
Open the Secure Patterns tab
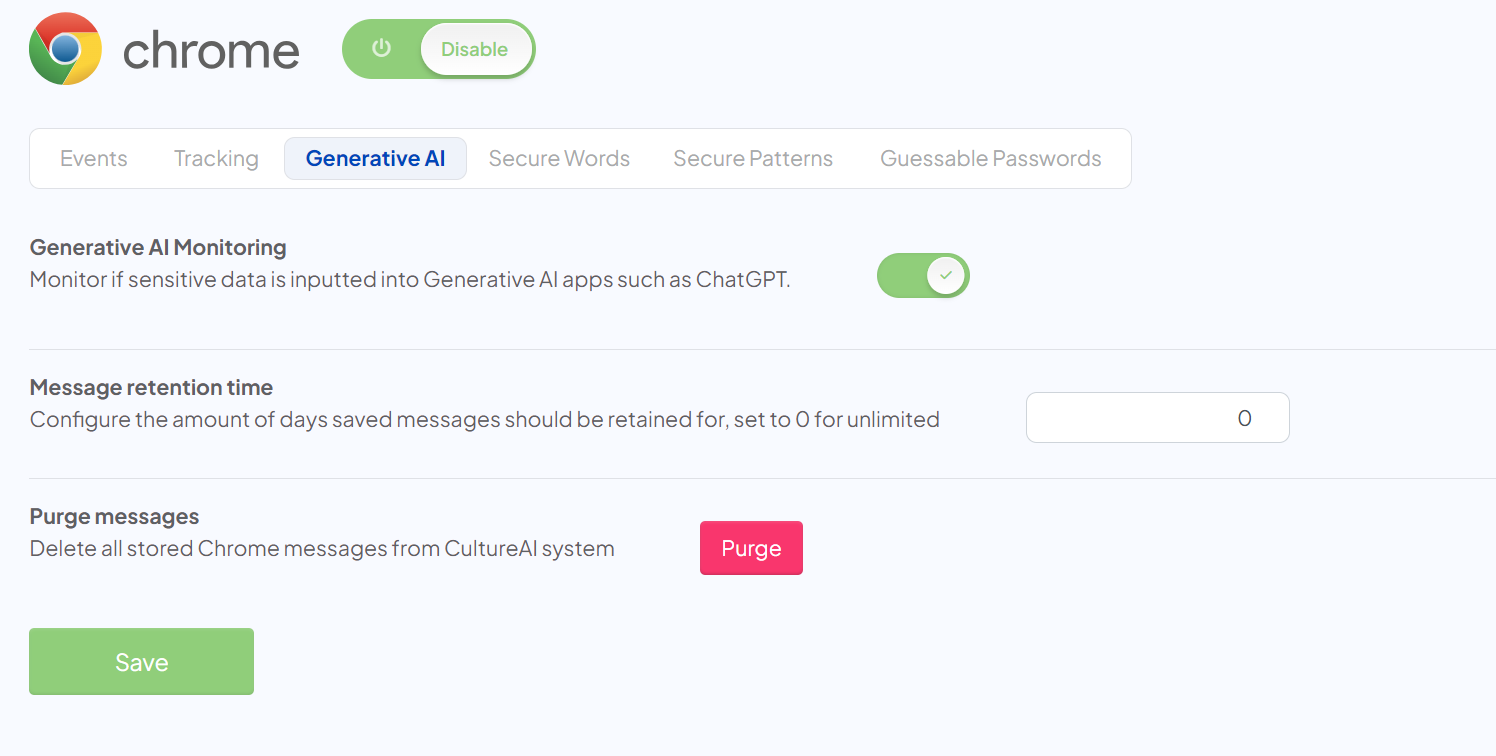click(753, 159)
